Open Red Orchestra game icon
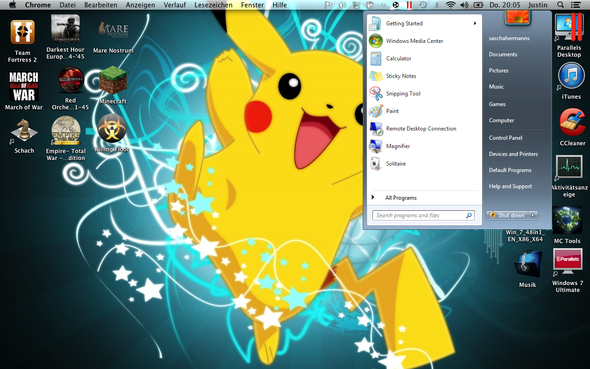 coord(70,80)
